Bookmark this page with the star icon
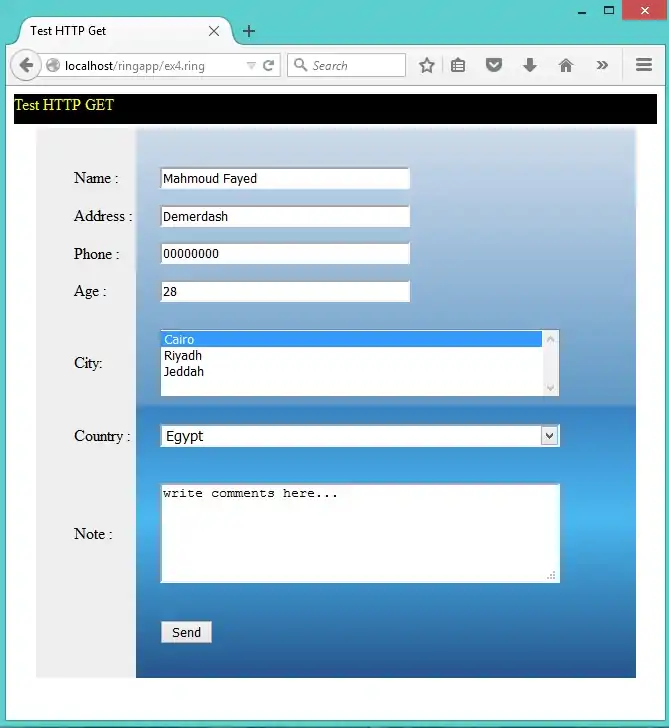Viewport: 669px width, 728px height. click(x=427, y=66)
